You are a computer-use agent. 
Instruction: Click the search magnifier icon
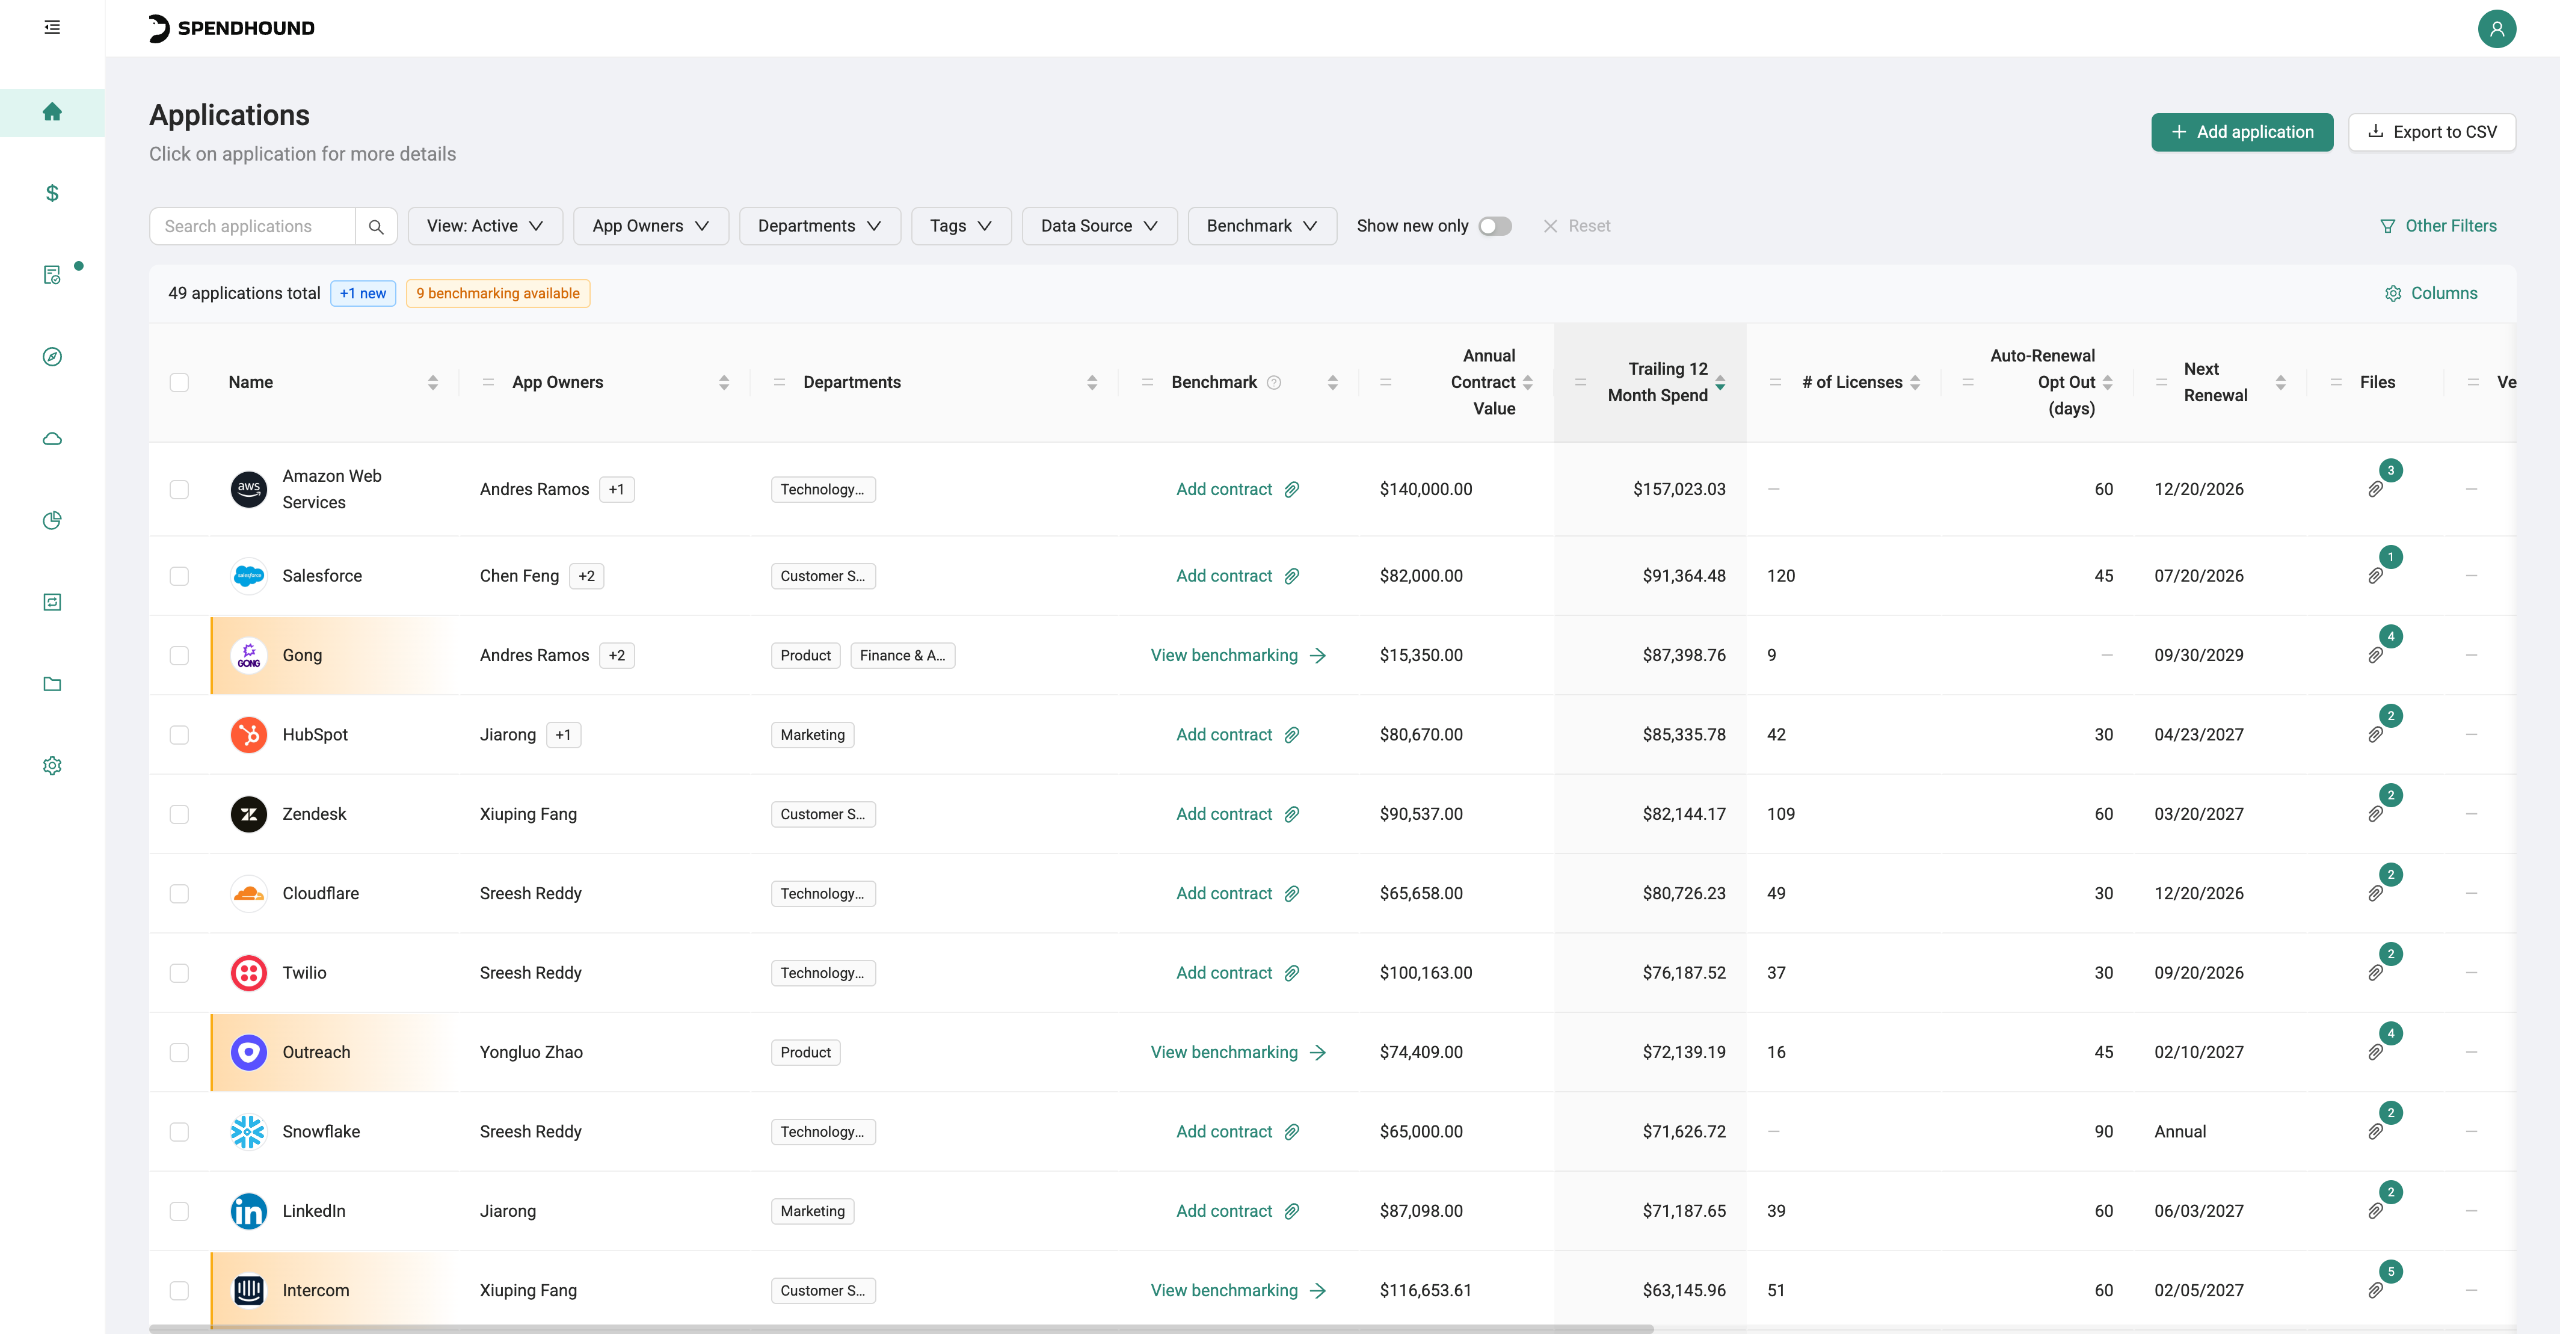(376, 227)
